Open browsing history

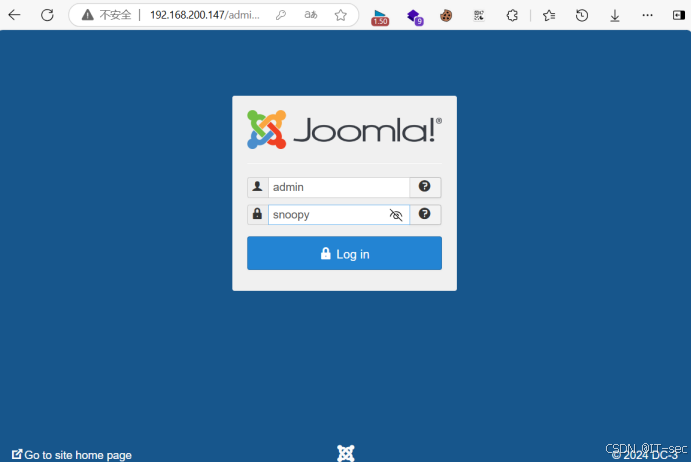(x=582, y=16)
